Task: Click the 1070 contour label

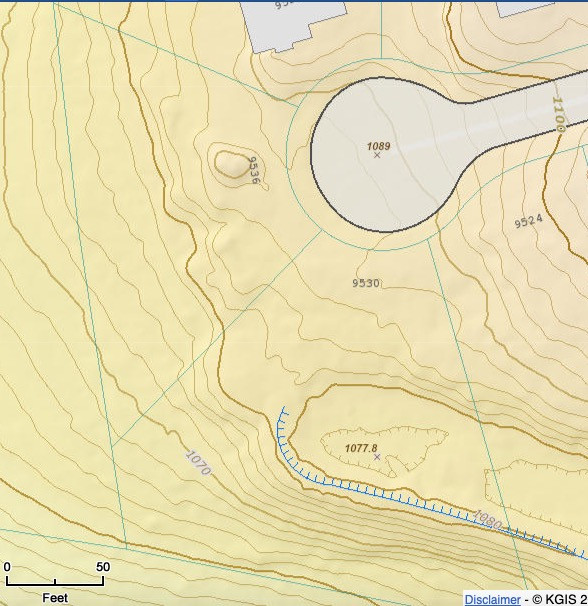Action: pos(198,463)
